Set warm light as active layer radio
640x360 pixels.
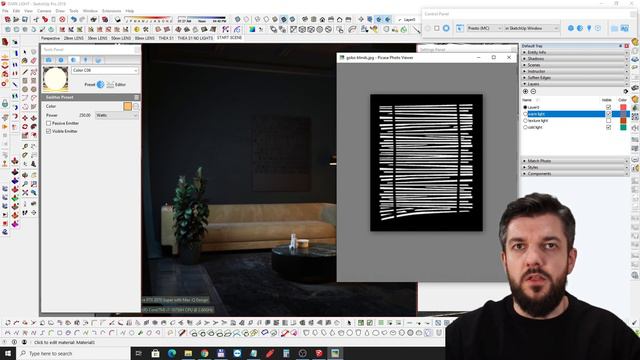(x=525, y=114)
